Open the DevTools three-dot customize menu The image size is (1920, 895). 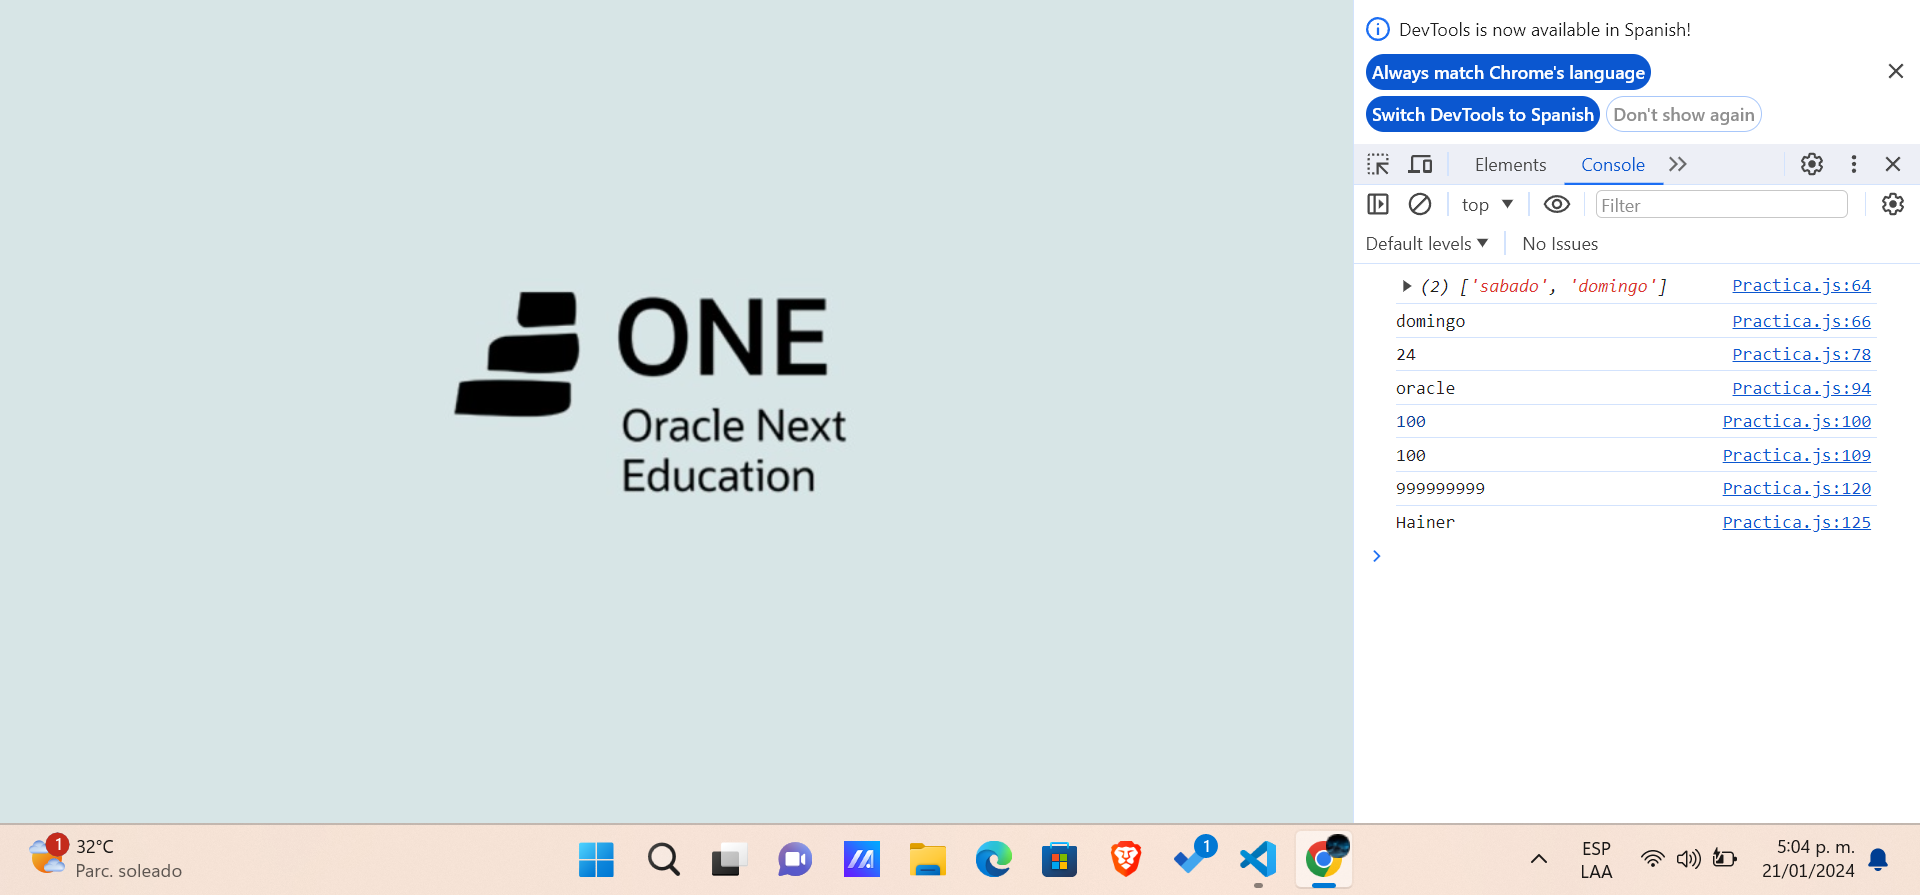(1854, 164)
